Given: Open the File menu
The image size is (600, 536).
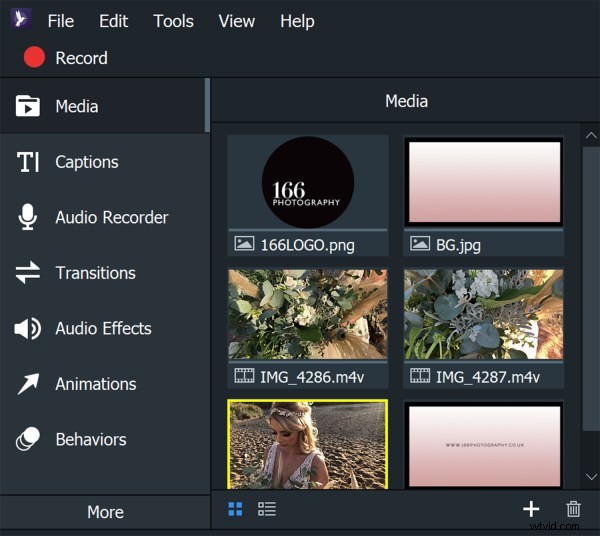Looking at the screenshot, I should click(x=61, y=21).
